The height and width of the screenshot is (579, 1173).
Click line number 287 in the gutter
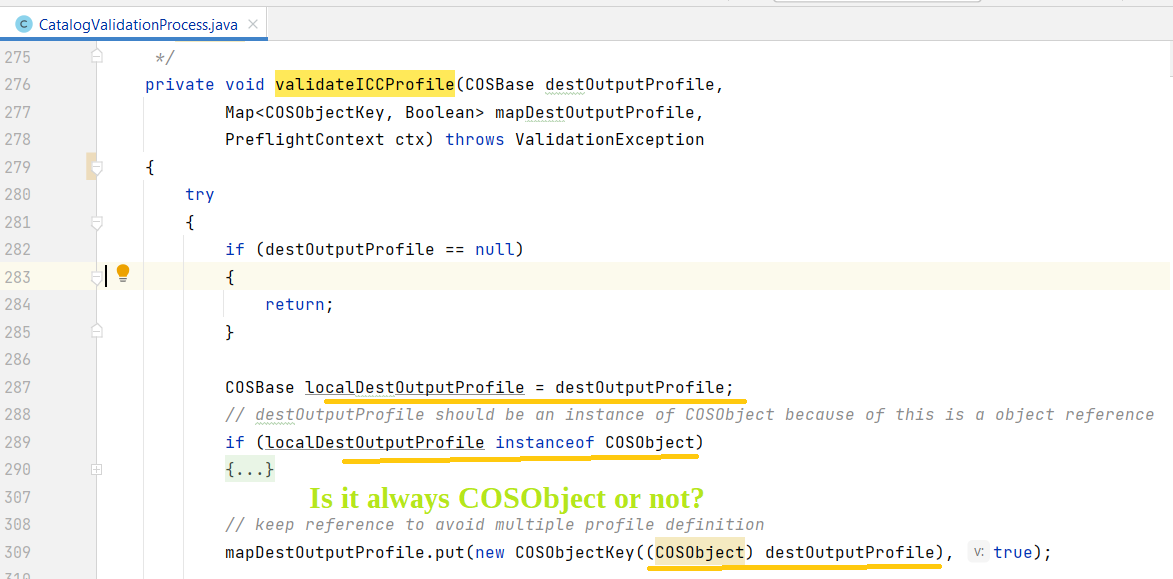(16, 387)
